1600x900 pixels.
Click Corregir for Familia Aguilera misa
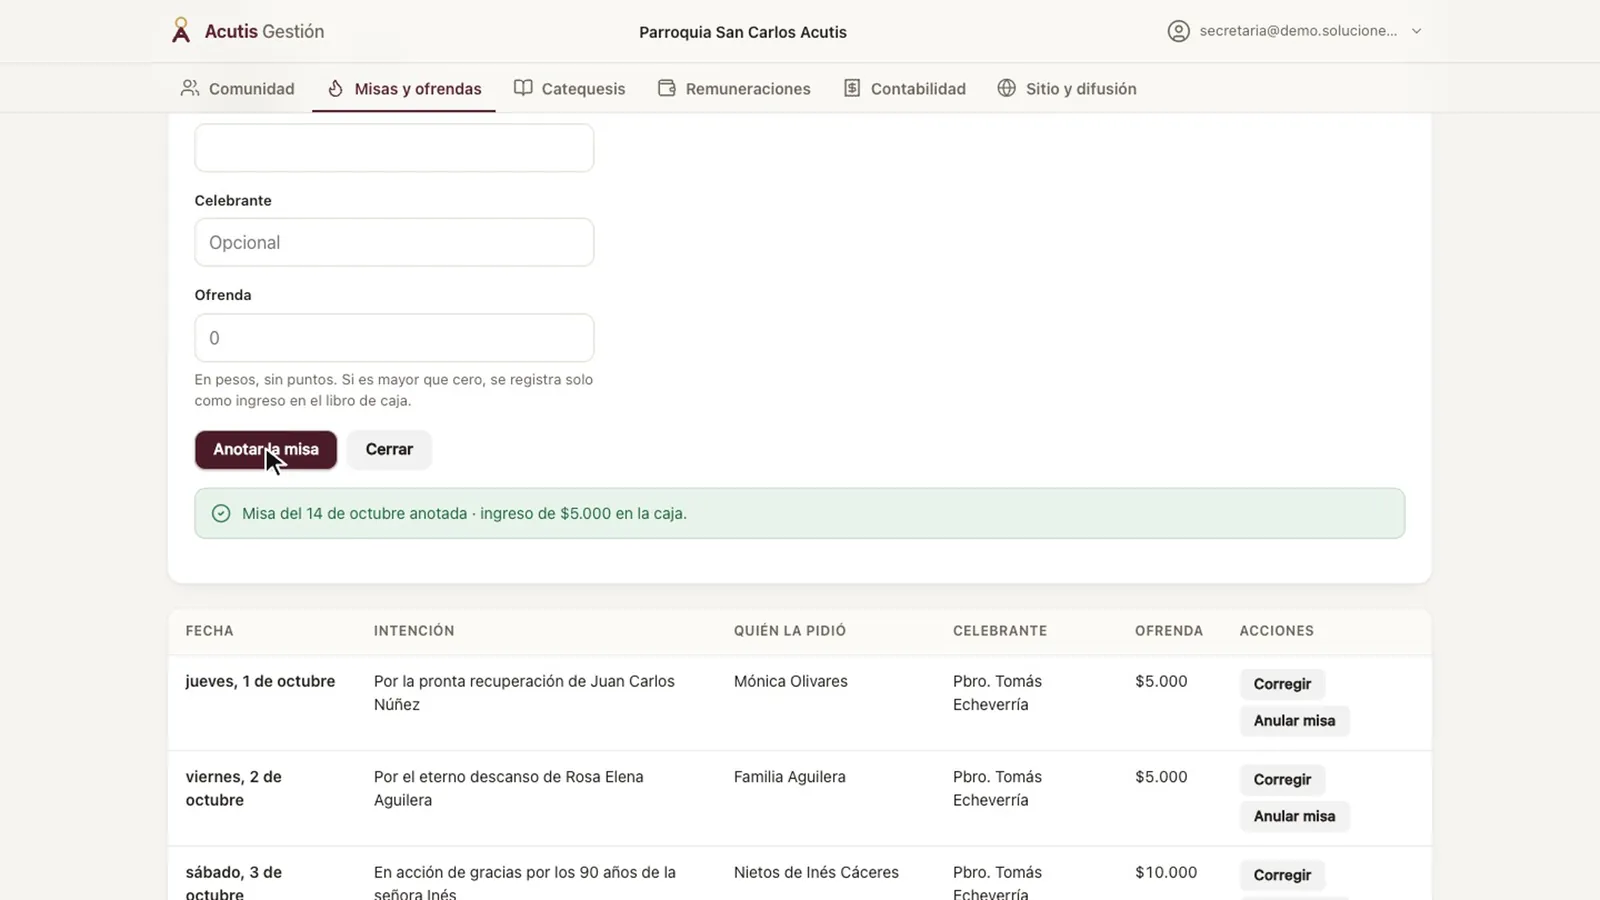pyautogui.click(x=1282, y=779)
